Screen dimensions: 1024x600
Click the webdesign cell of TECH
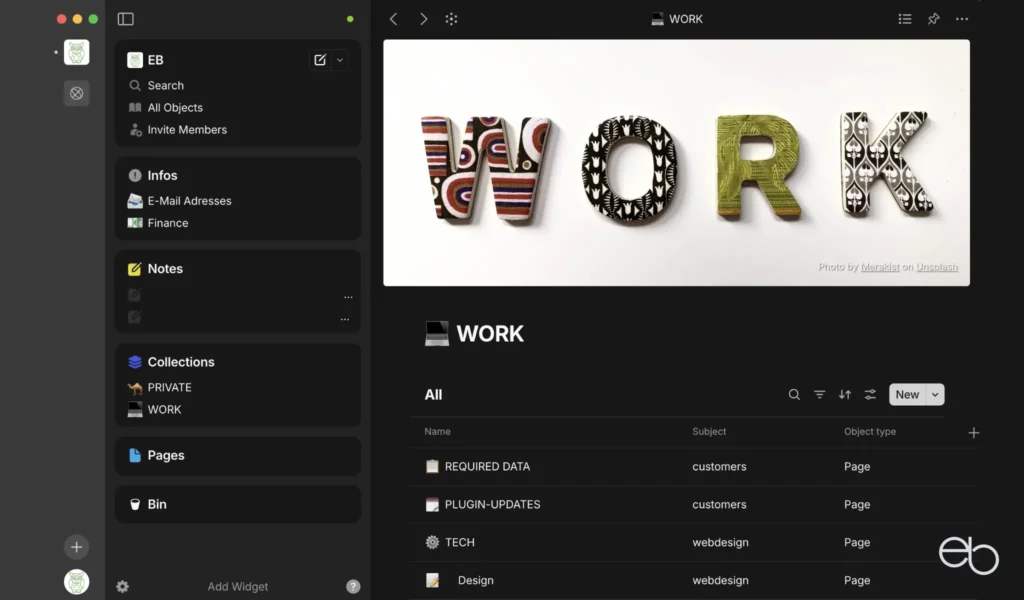(720, 543)
